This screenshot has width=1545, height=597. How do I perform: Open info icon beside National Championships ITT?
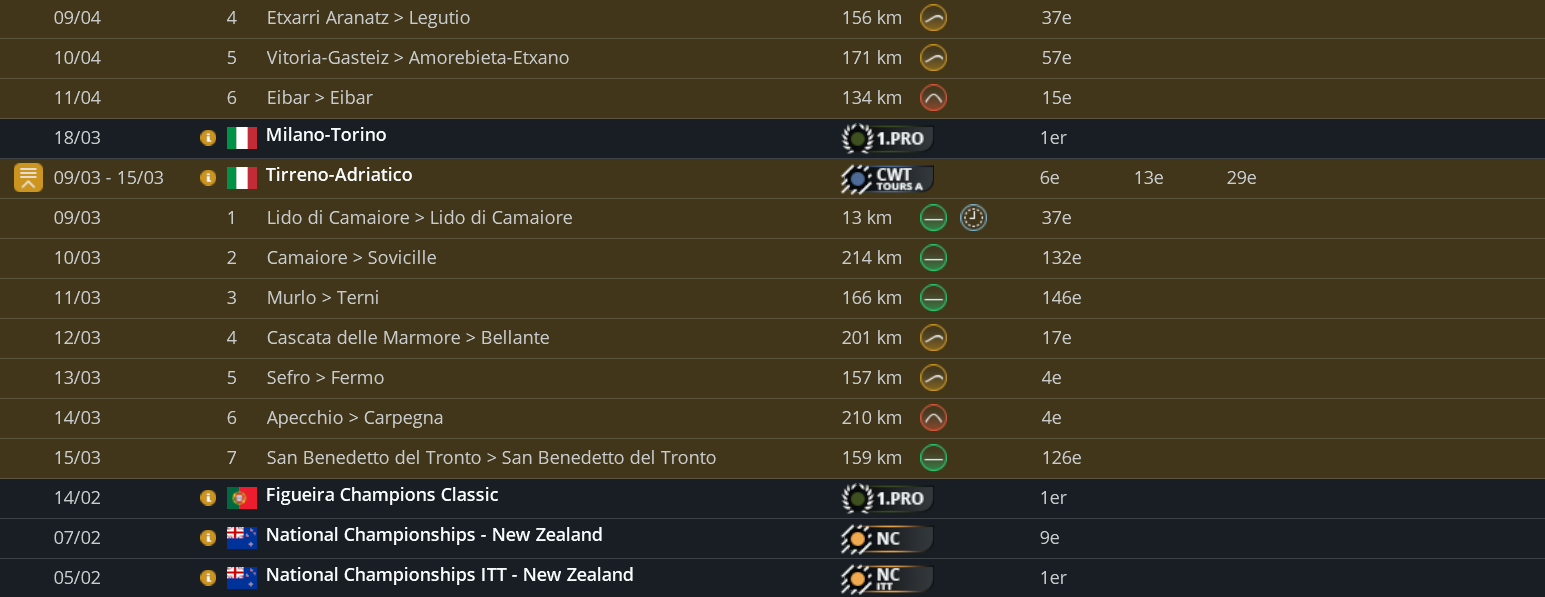[x=208, y=578]
